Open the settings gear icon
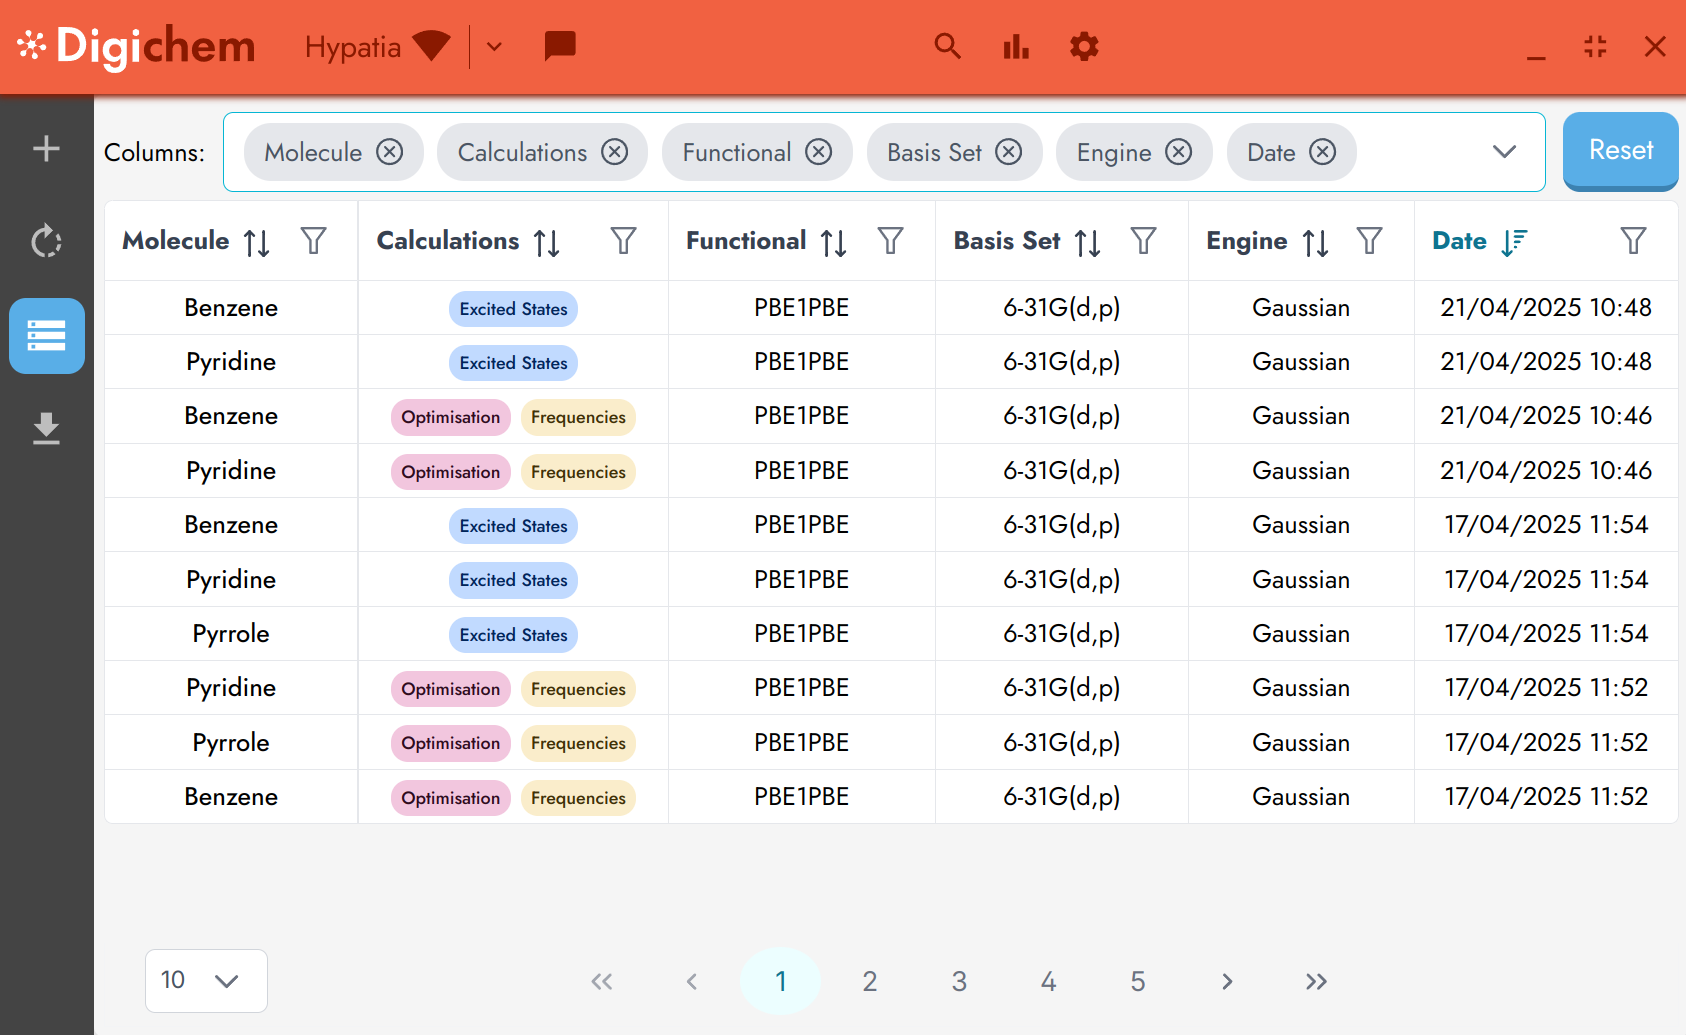Screen dimensions: 1686x1035 tap(1084, 46)
